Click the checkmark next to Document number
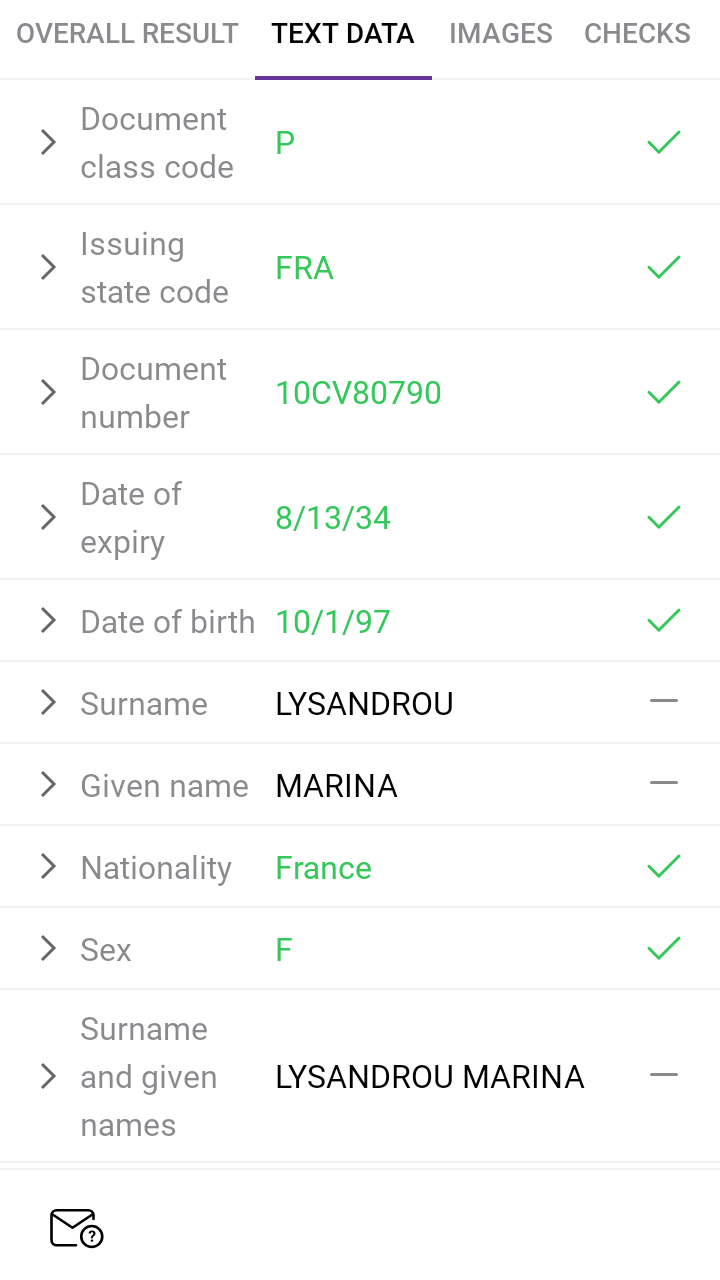The height and width of the screenshot is (1280, 720). pos(664,393)
